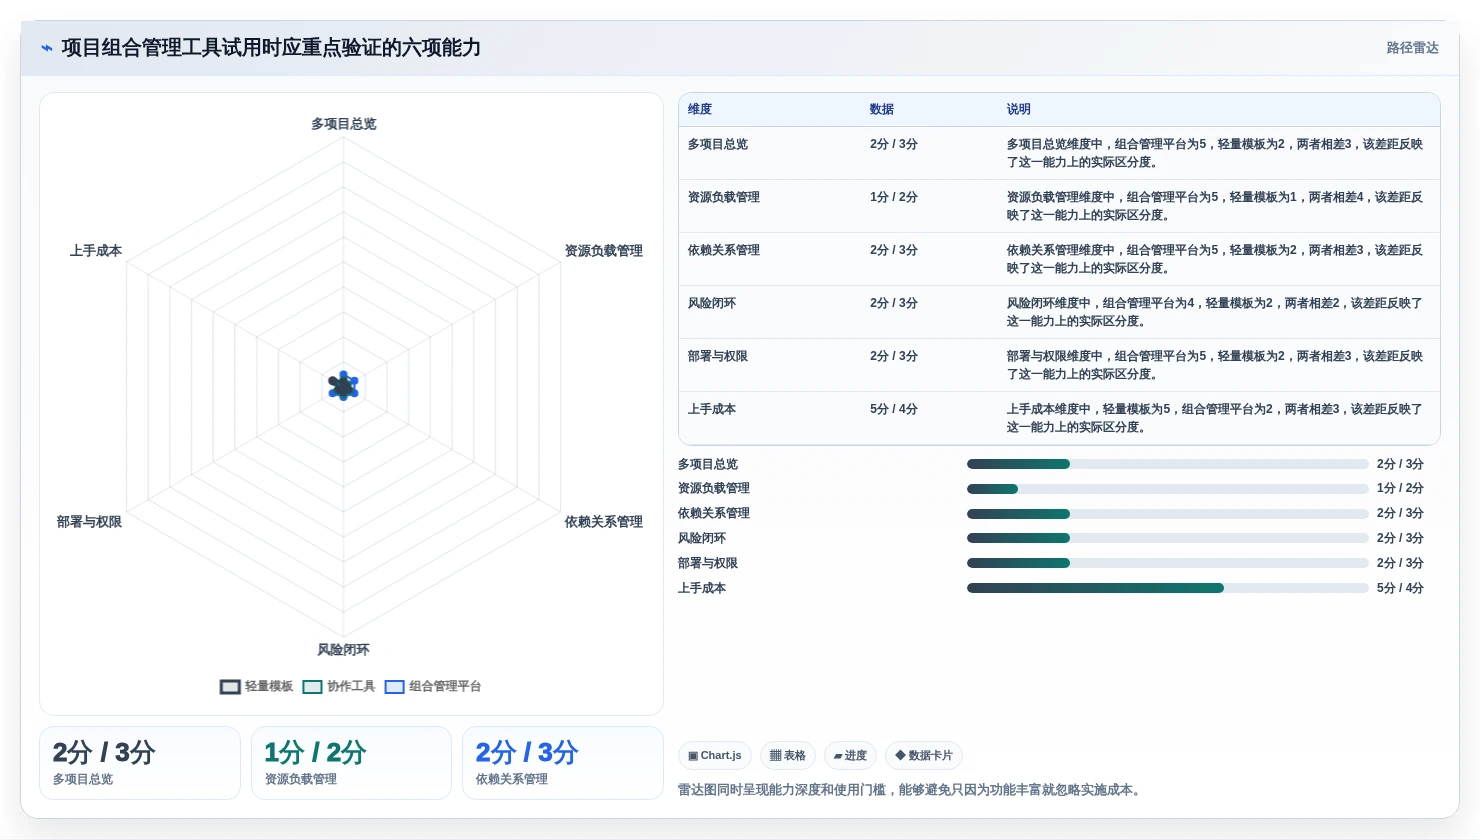Screen dimensions: 1480x840
Task: Select the Chart.js tag chip
Action: pyautogui.click(x=715, y=756)
